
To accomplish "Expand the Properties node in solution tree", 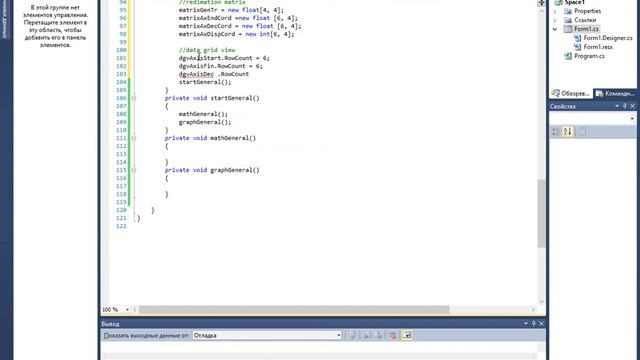I will pyautogui.click(x=555, y=11).
